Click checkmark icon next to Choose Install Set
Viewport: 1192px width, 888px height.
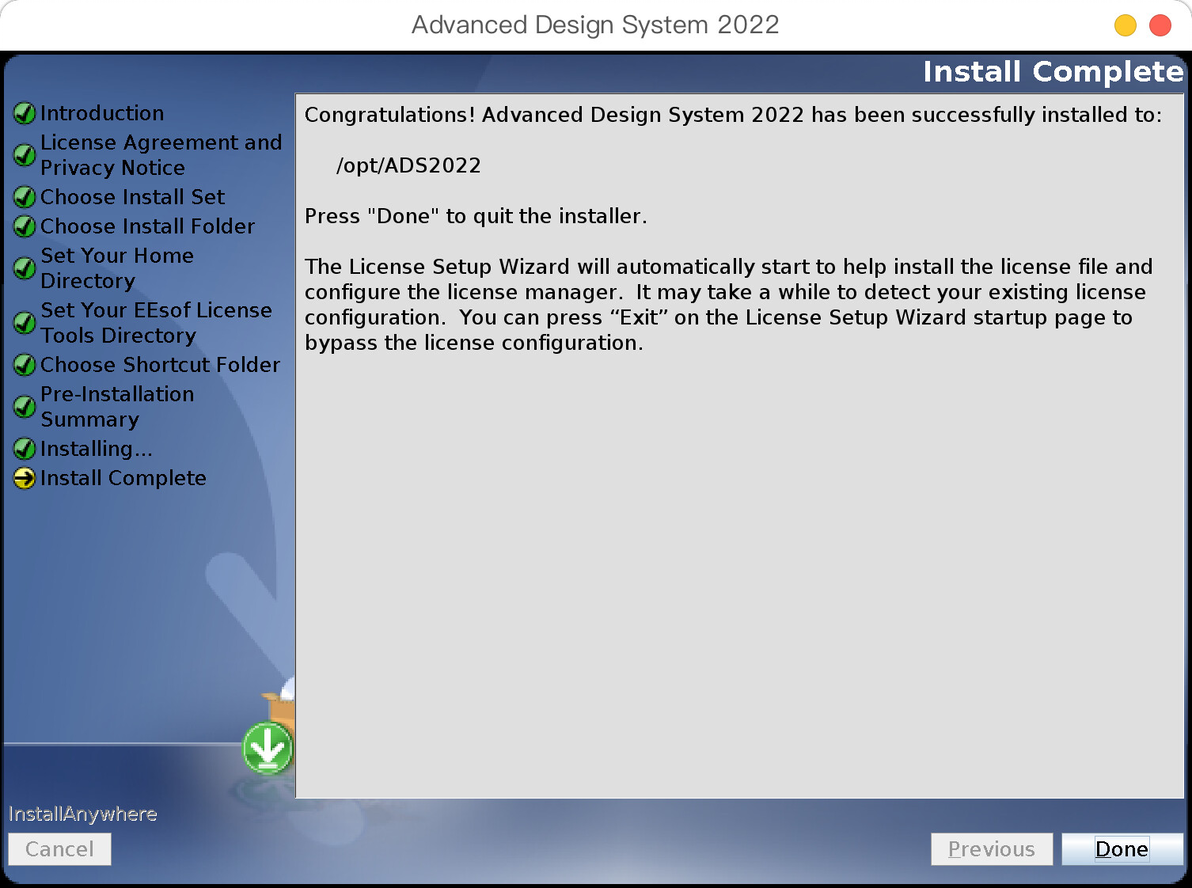[x=24, y=197]
